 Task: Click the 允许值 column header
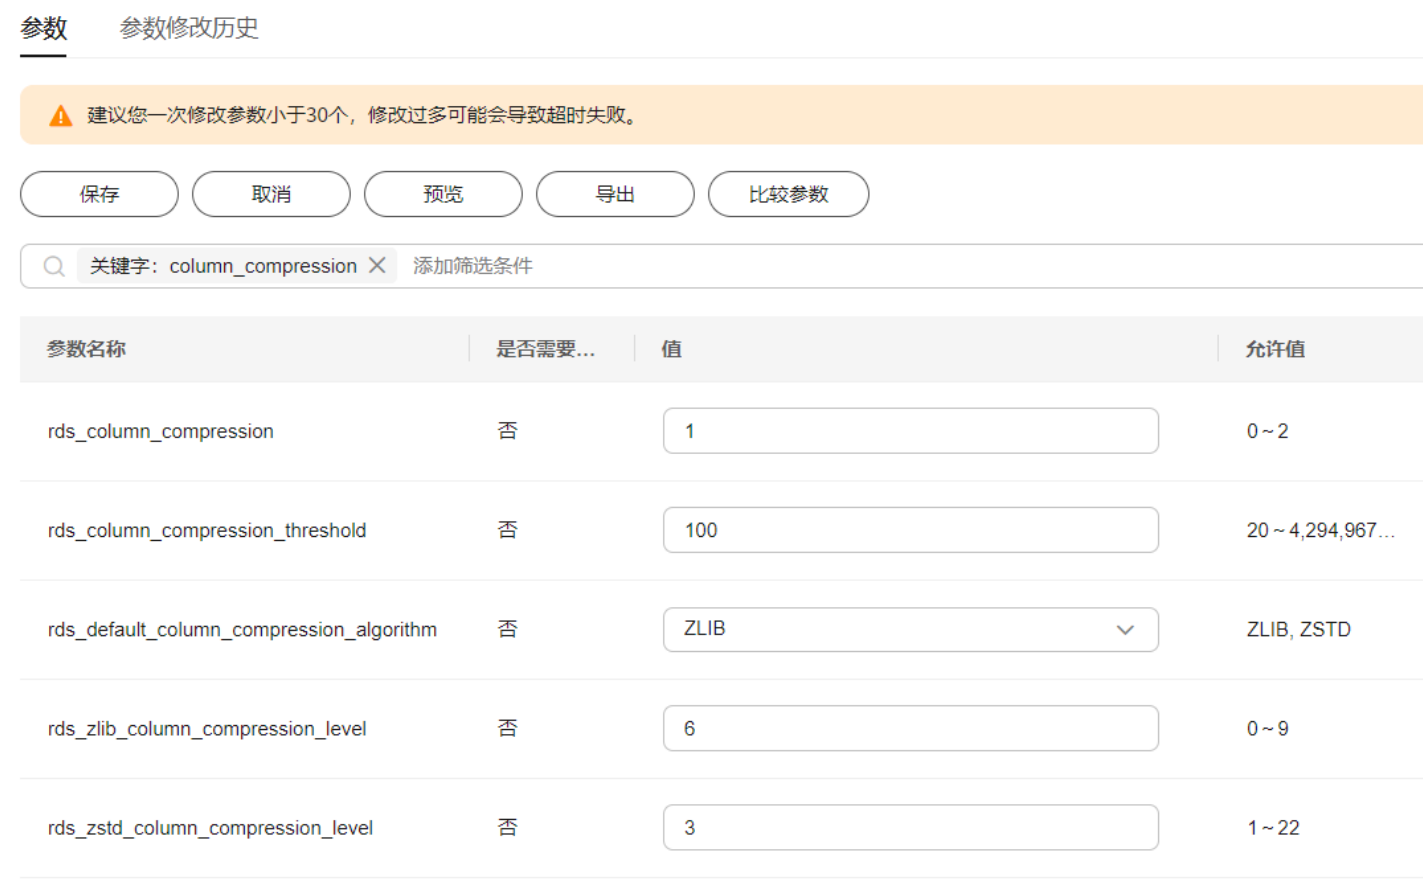tap(1275, 349)
